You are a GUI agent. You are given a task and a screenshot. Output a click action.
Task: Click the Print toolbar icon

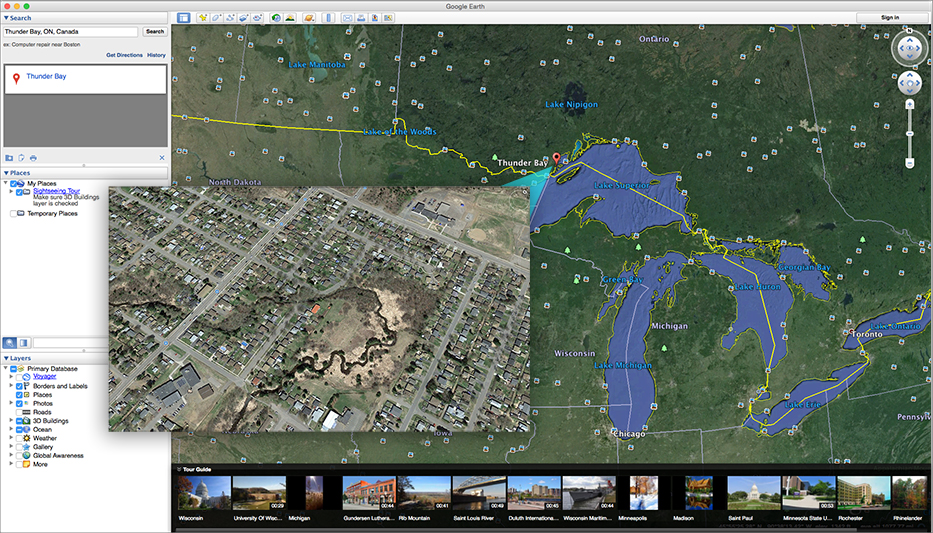click(361, 18)
